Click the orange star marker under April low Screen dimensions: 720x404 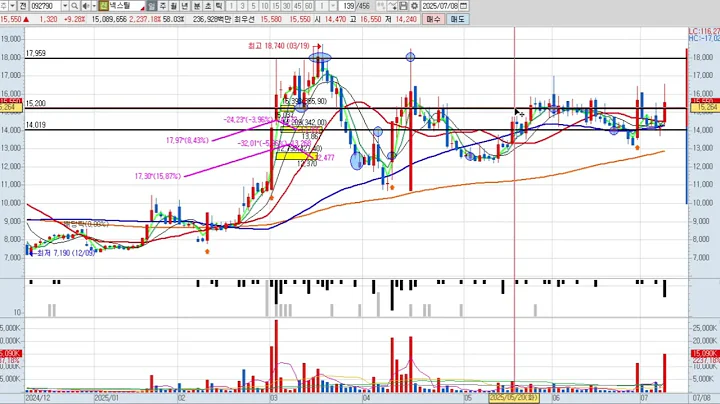click(x=392, y=187)
